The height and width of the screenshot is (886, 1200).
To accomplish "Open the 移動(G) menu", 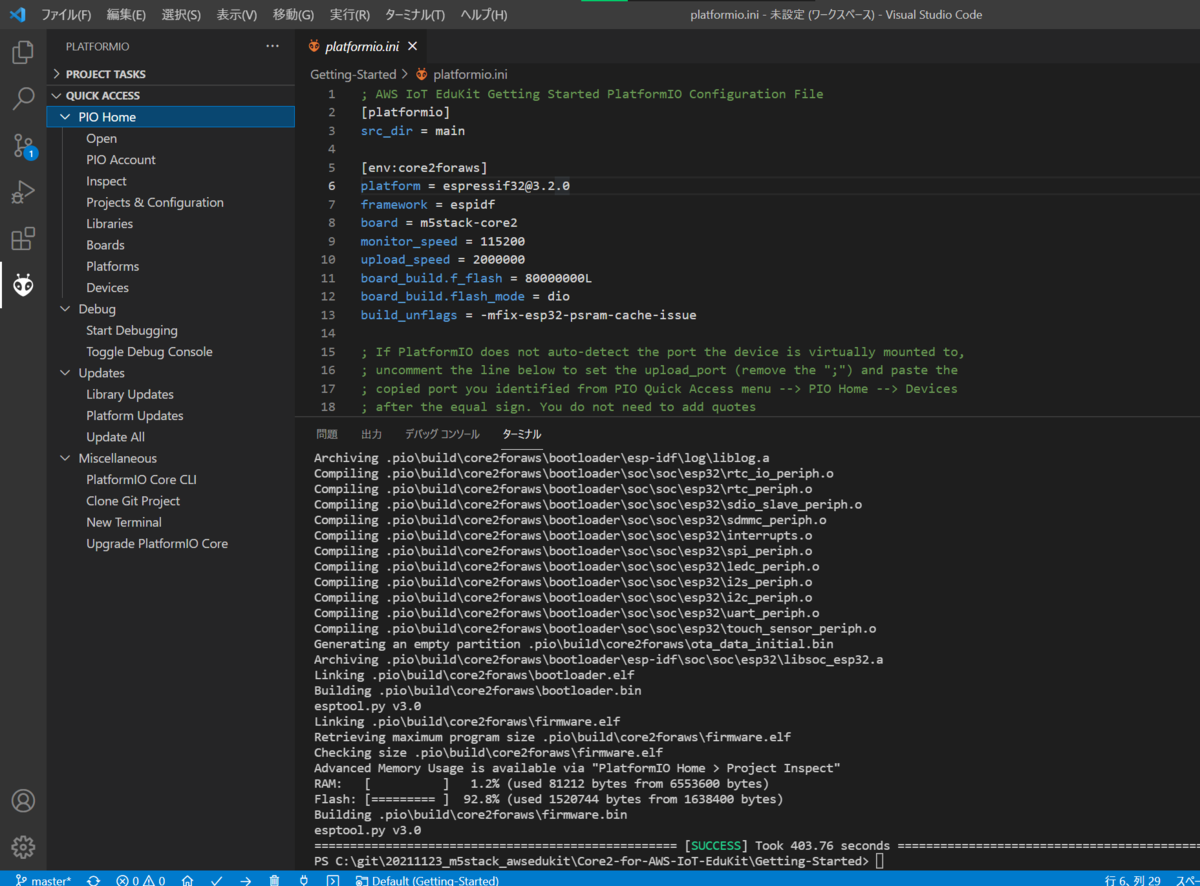I will [293, 15].
